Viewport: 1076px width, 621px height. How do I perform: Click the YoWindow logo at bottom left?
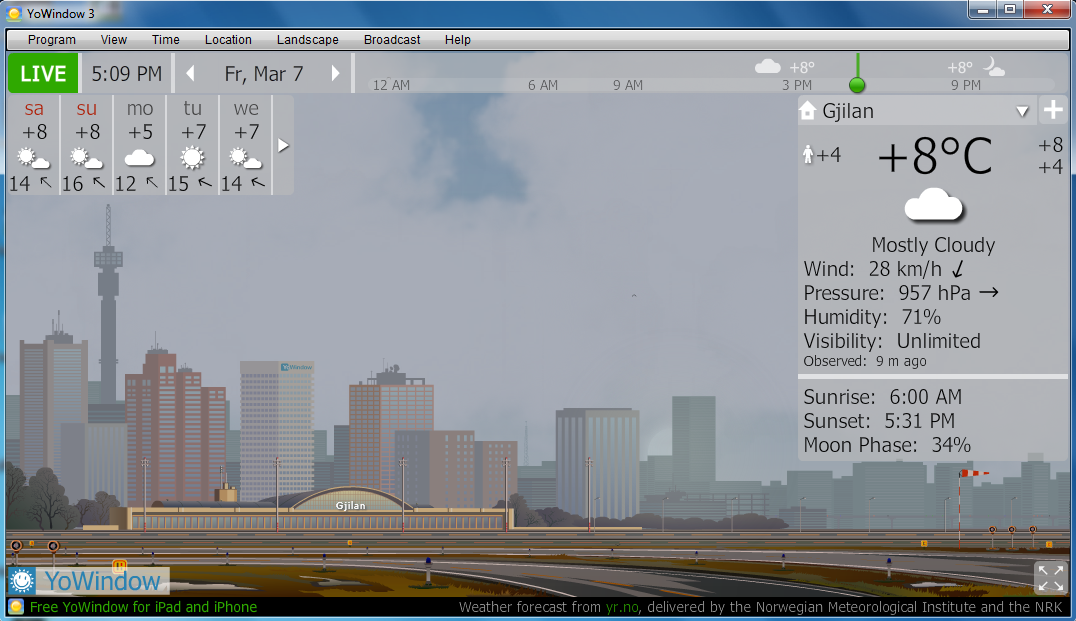(x=88, y=581)
